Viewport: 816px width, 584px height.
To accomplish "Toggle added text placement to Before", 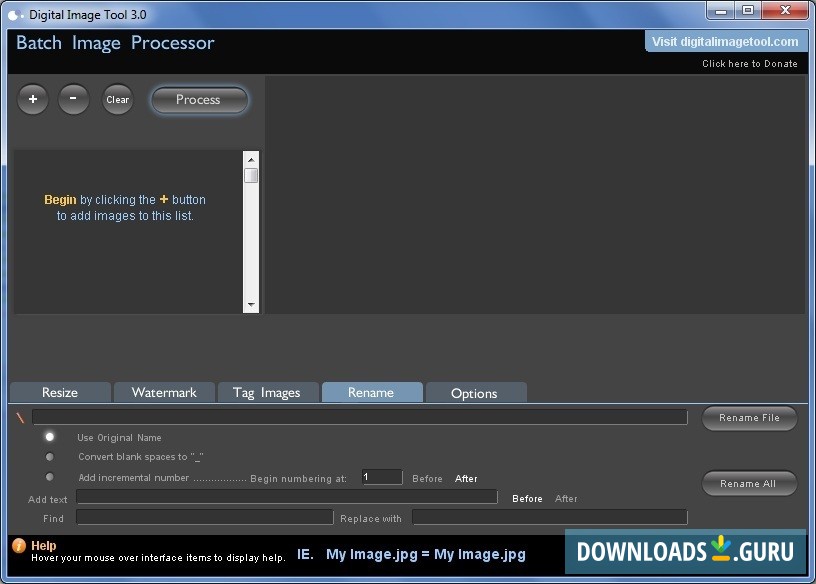I will pyautogui.click(x=527, y=498).
